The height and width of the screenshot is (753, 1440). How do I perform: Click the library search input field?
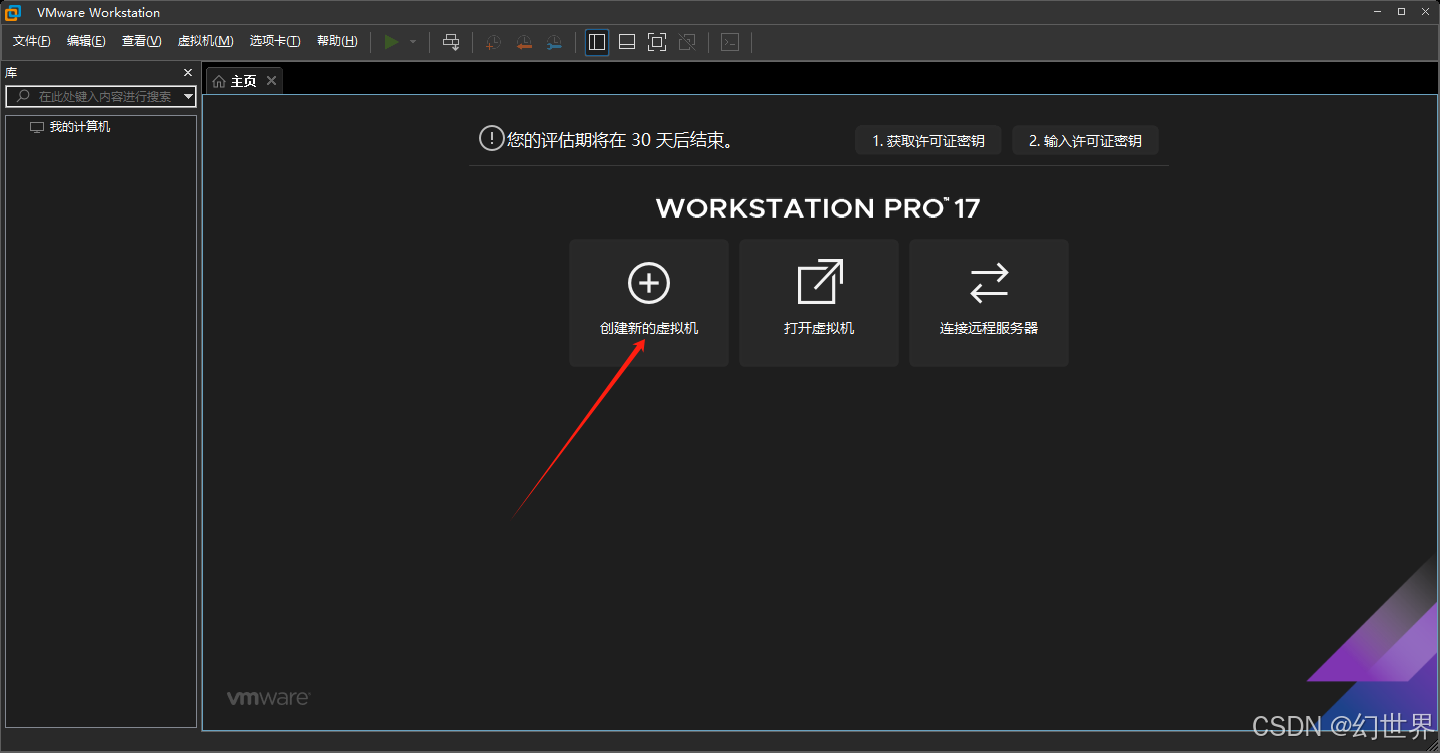point(100,96)
